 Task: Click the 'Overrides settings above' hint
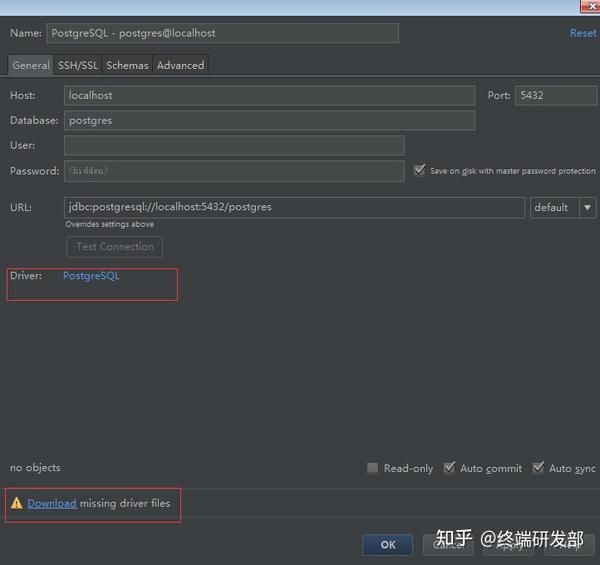click(110, 224)
